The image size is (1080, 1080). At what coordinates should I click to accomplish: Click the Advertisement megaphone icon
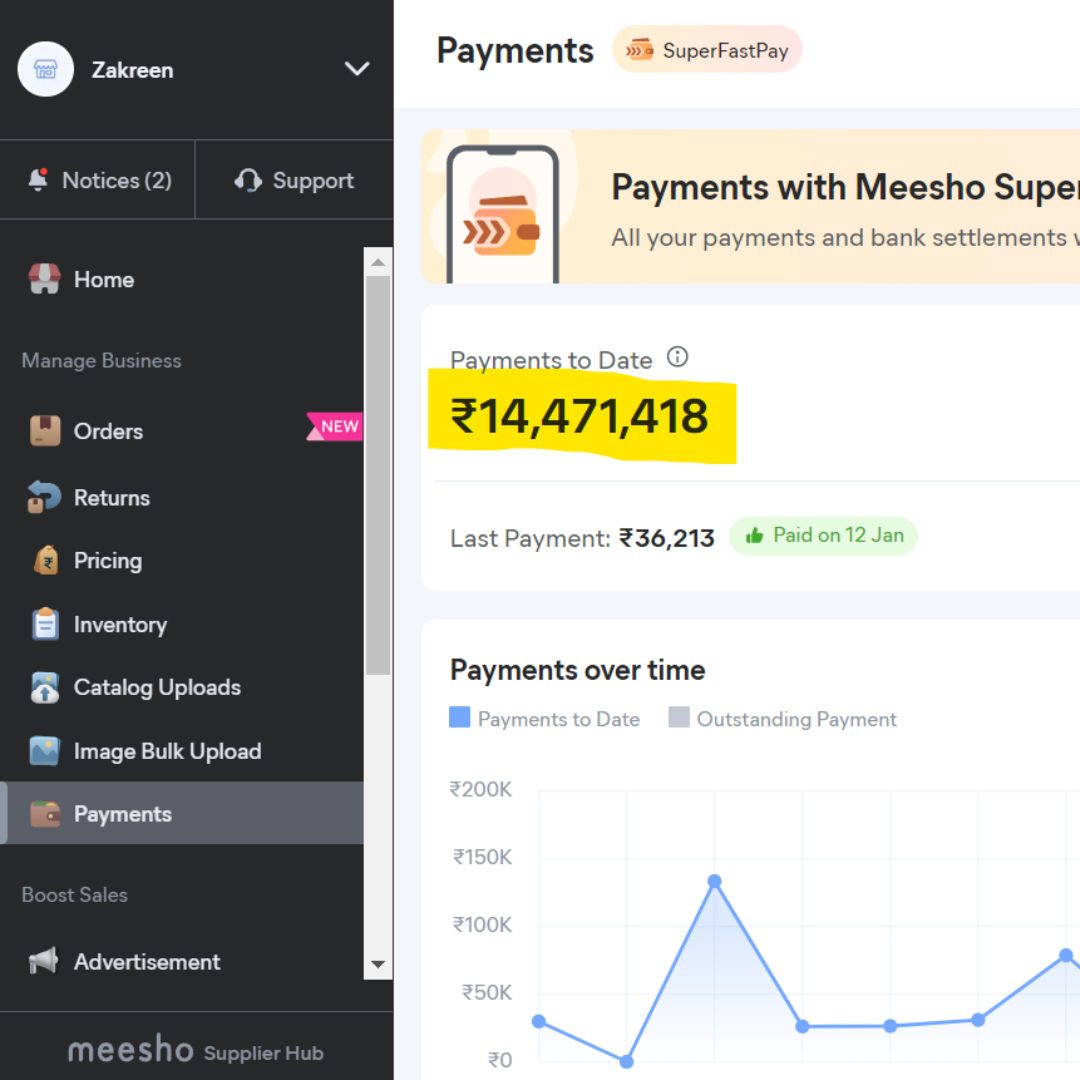click(45, 961)
